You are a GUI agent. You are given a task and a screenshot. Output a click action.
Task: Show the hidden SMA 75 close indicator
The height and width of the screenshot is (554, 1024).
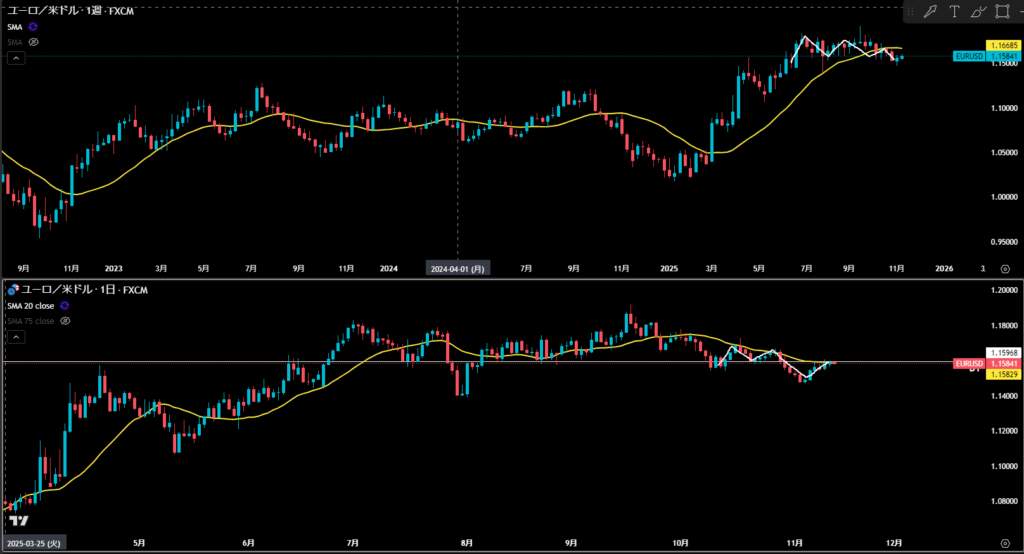(65, 321)
